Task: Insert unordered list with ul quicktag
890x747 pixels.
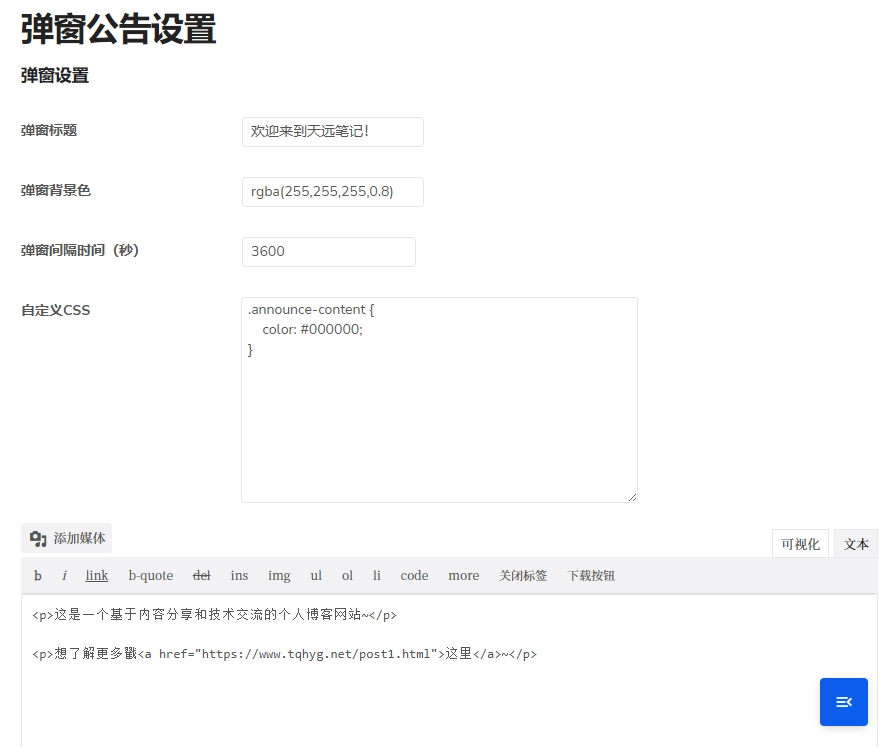Action: pos(316,575)
